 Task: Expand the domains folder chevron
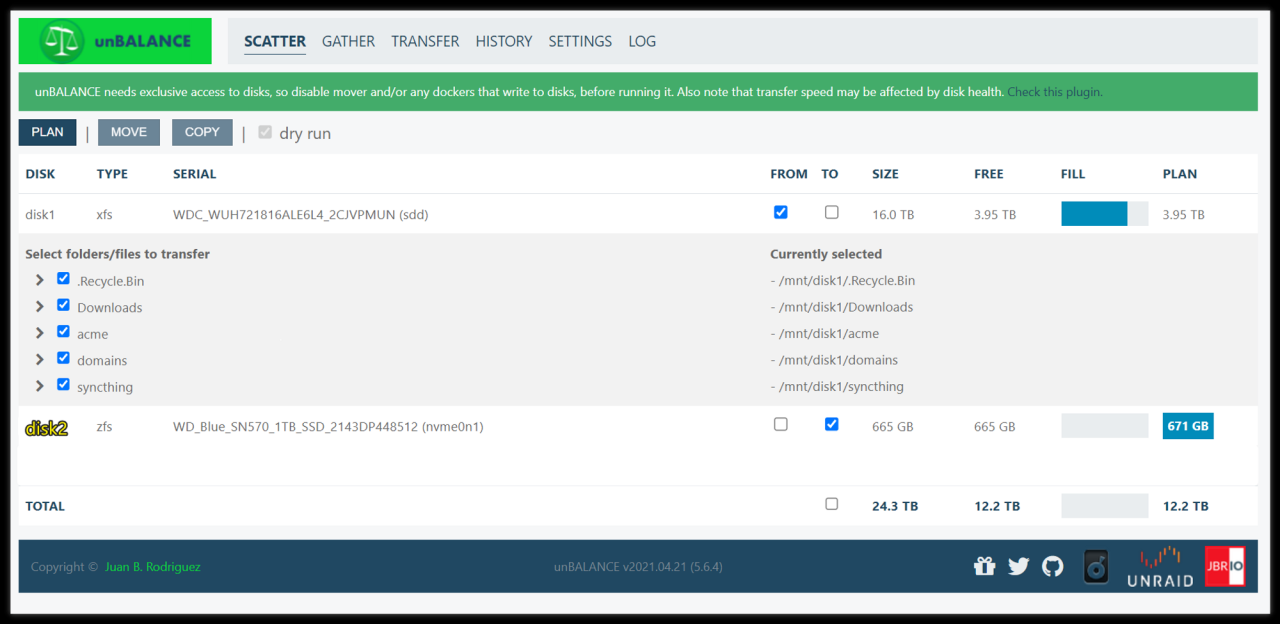click(40, 359)
